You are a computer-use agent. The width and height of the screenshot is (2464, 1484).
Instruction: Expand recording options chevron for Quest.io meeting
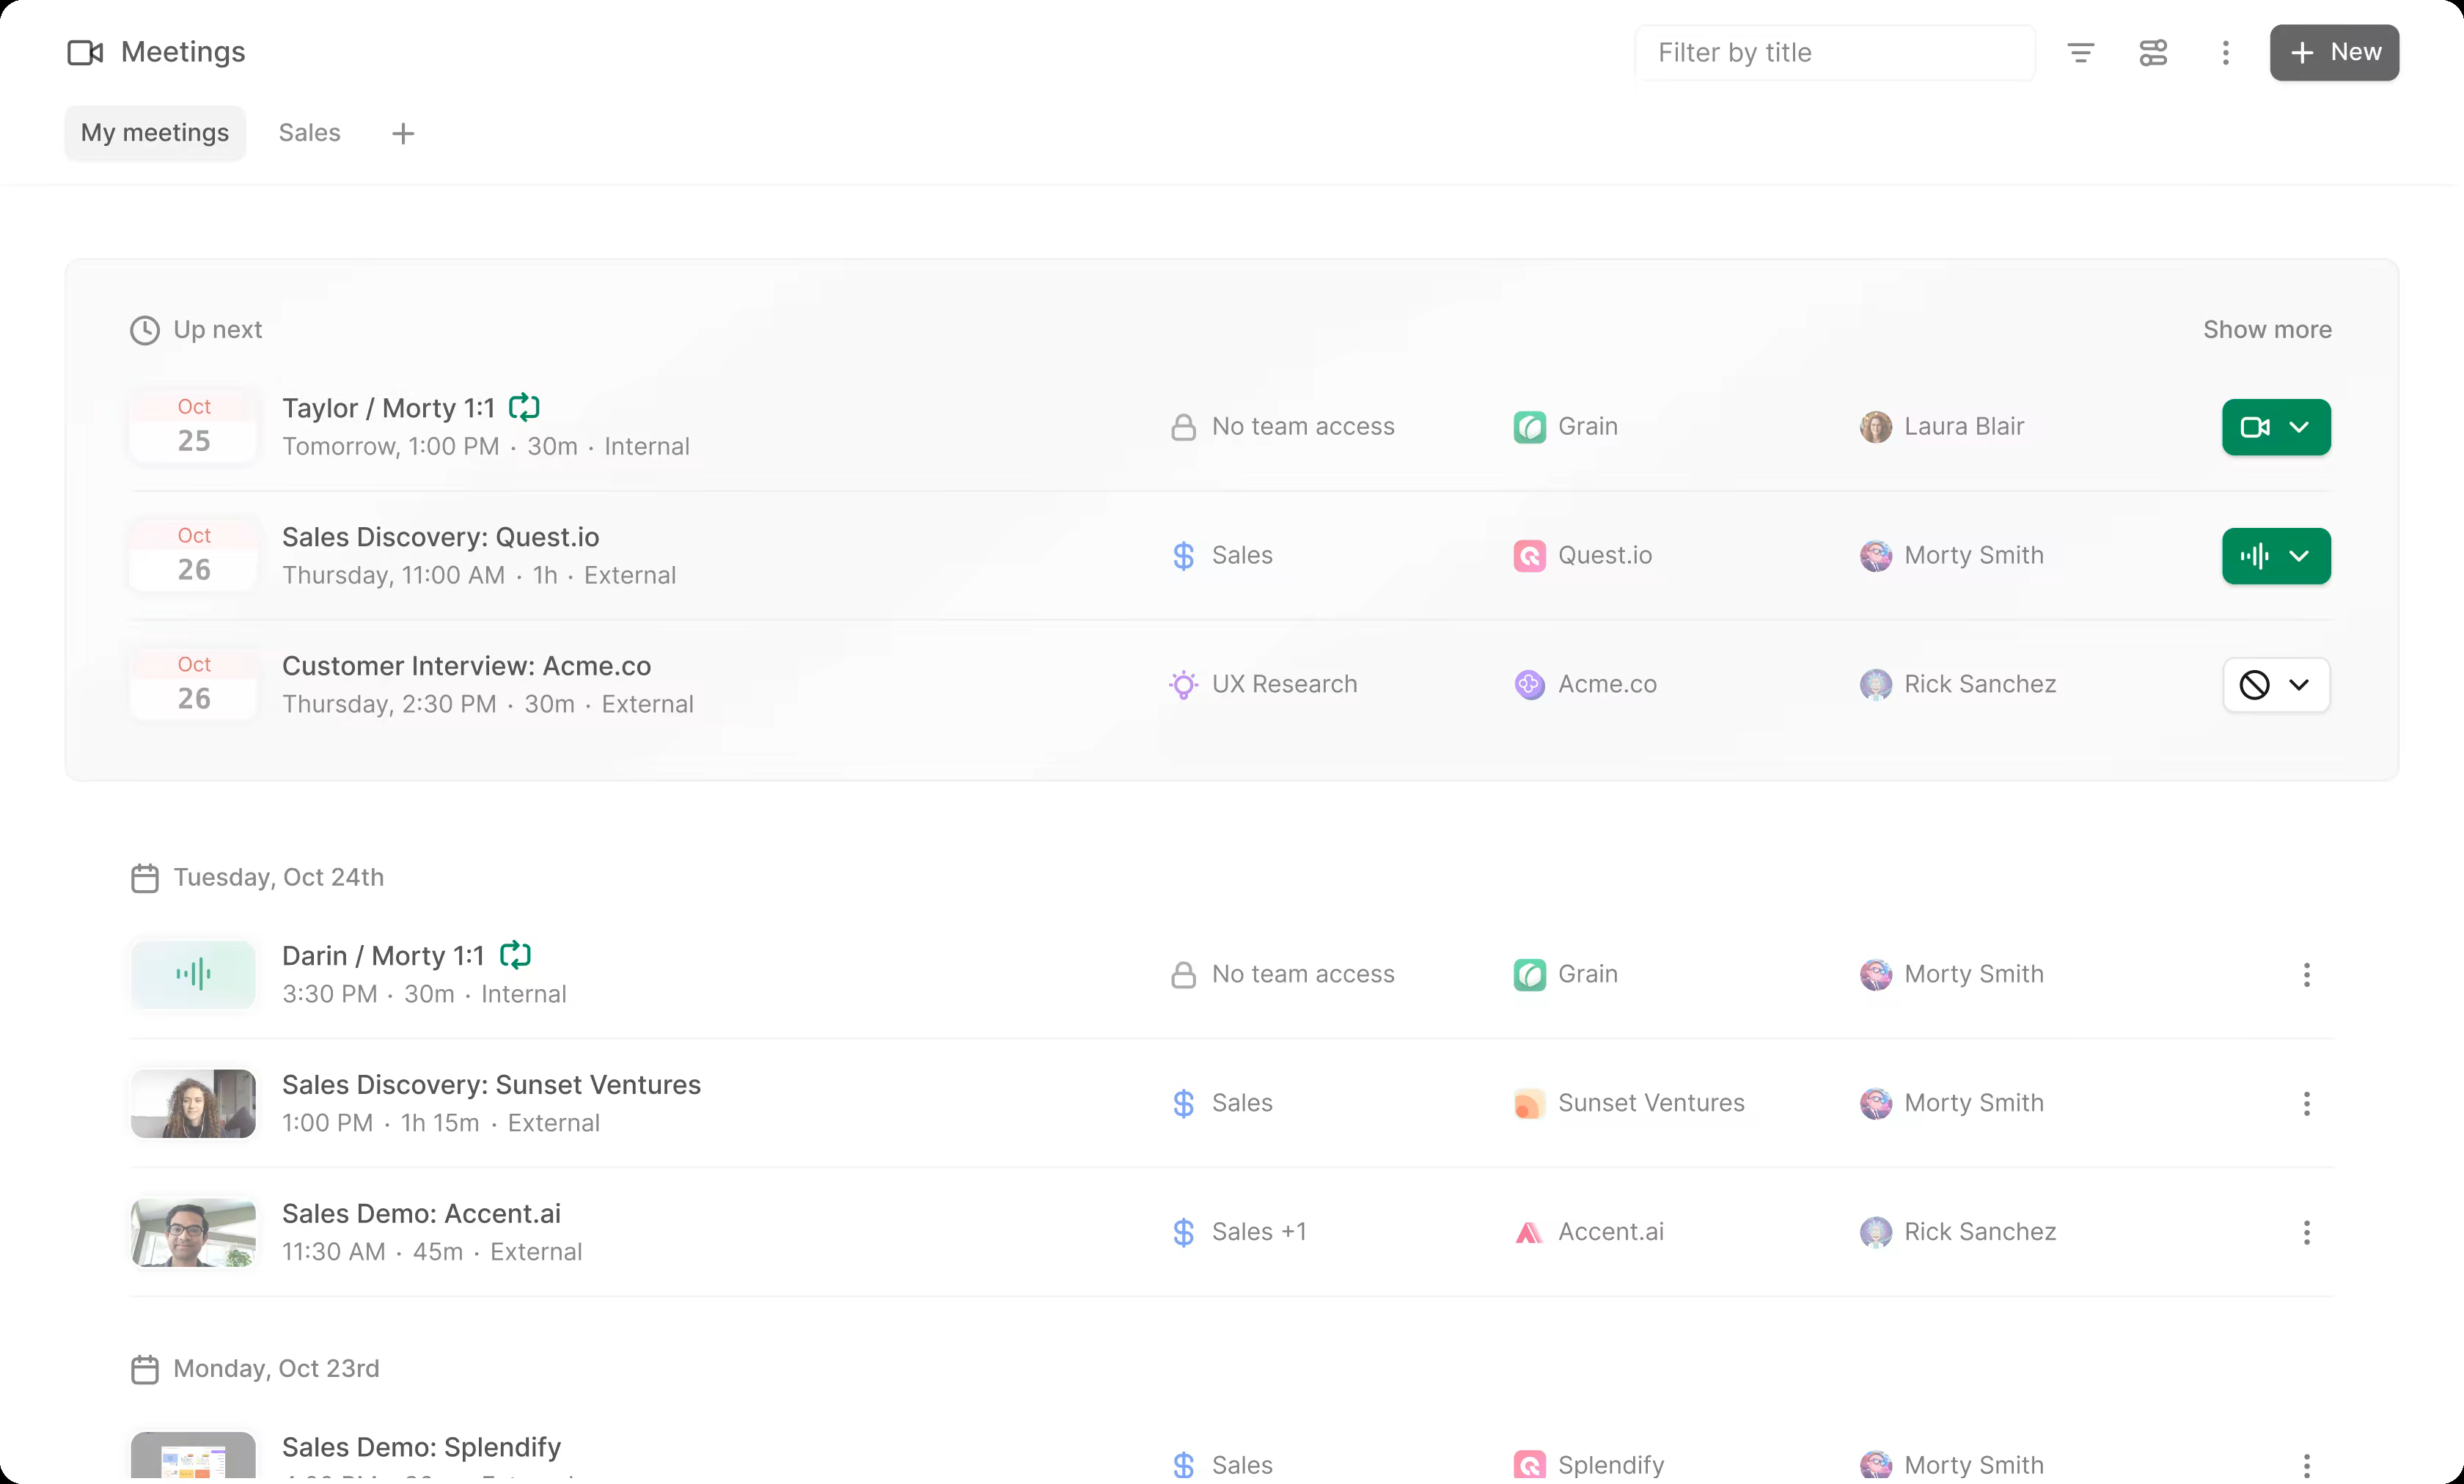pos(2299,556)
